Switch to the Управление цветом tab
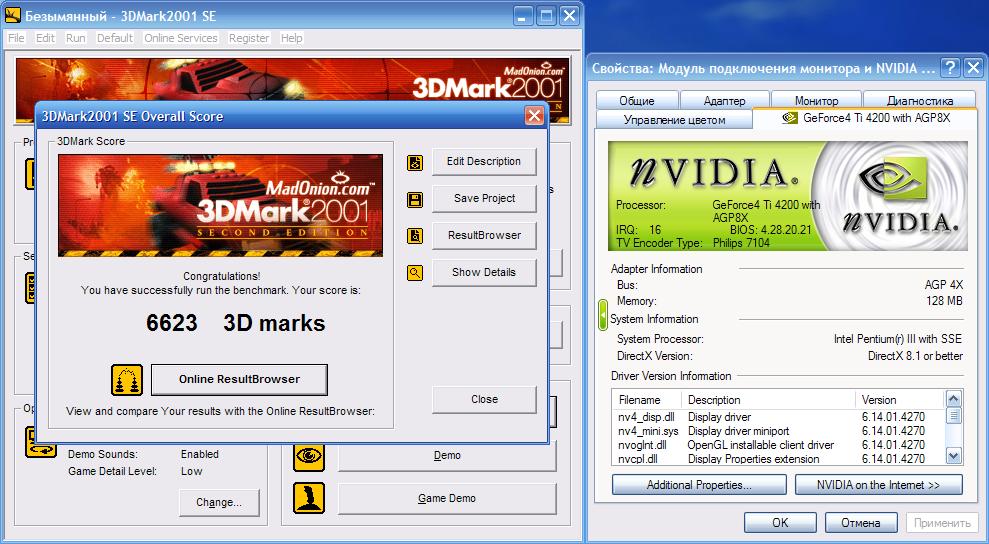This screenshot has width=989, height=544. 674,119
